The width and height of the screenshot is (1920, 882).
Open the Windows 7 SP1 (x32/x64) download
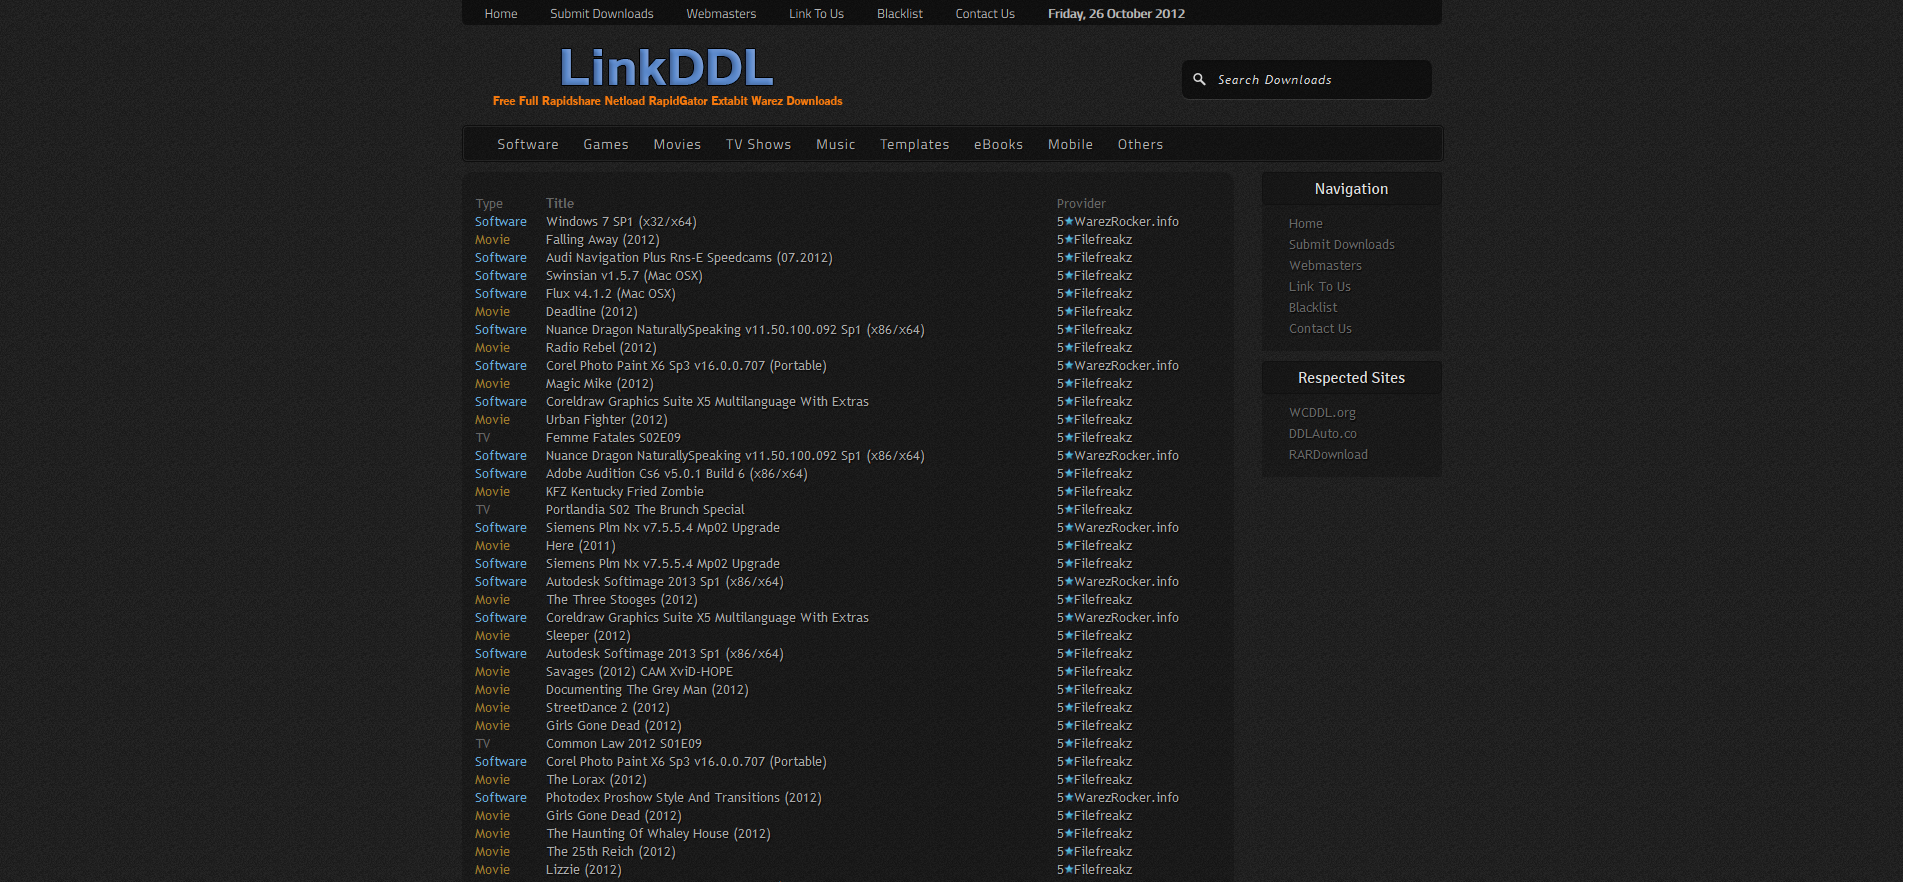tap(620, 222)
